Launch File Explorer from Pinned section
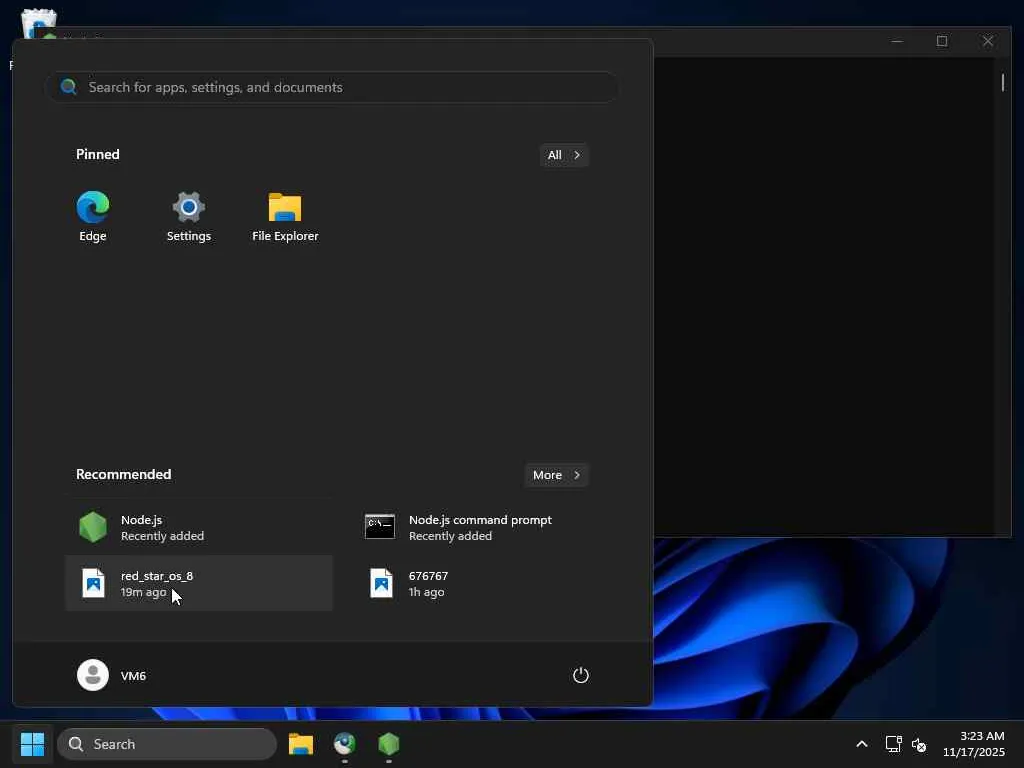Screen dimensions: 1024x768 (x=285, y=216)
